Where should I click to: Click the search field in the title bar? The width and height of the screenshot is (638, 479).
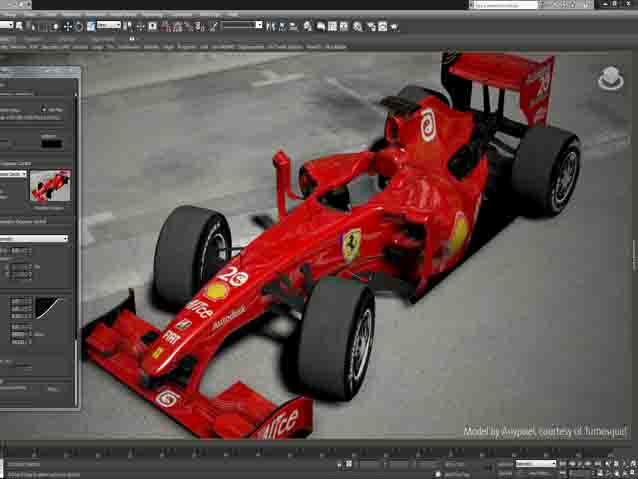(x=504, y=5)
